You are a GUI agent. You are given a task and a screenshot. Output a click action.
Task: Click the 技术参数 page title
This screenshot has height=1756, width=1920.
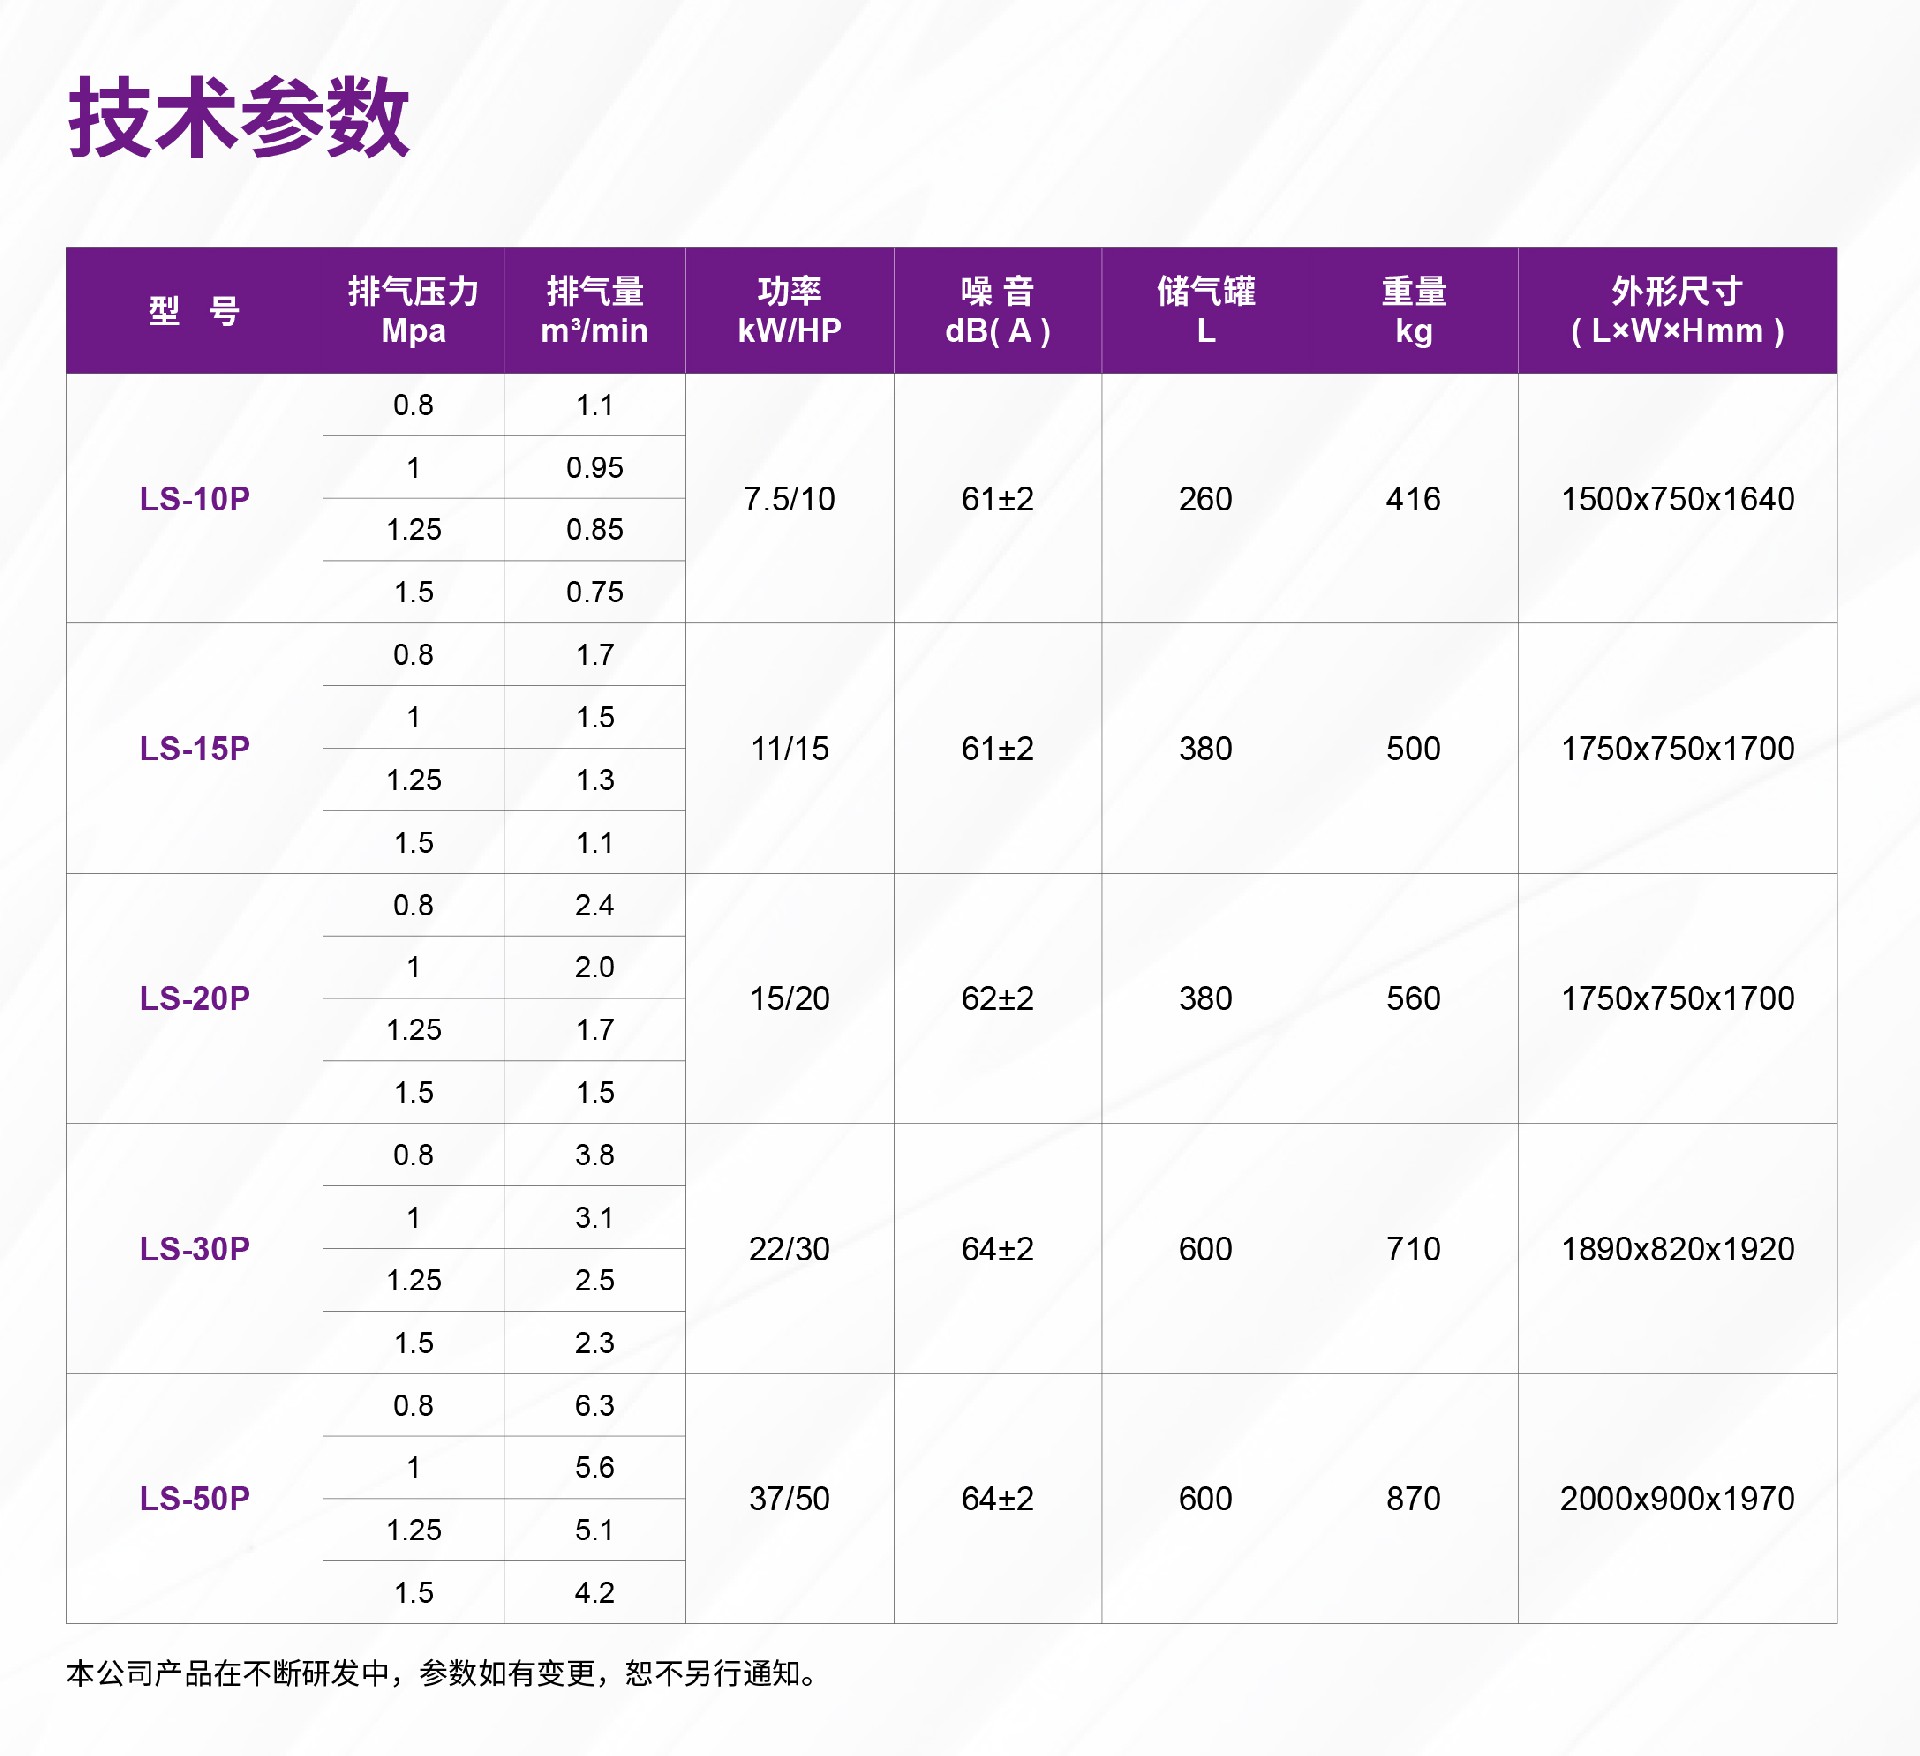point(238,118)
